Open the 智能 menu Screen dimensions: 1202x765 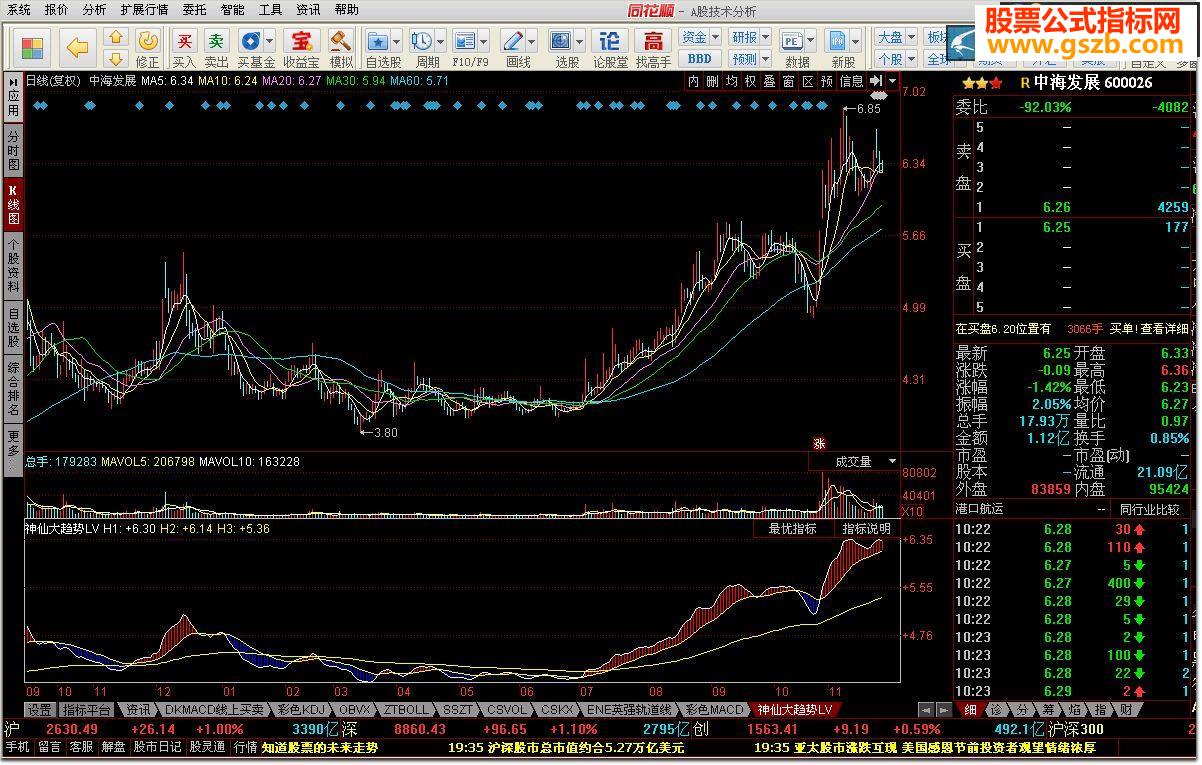point(232,10)
